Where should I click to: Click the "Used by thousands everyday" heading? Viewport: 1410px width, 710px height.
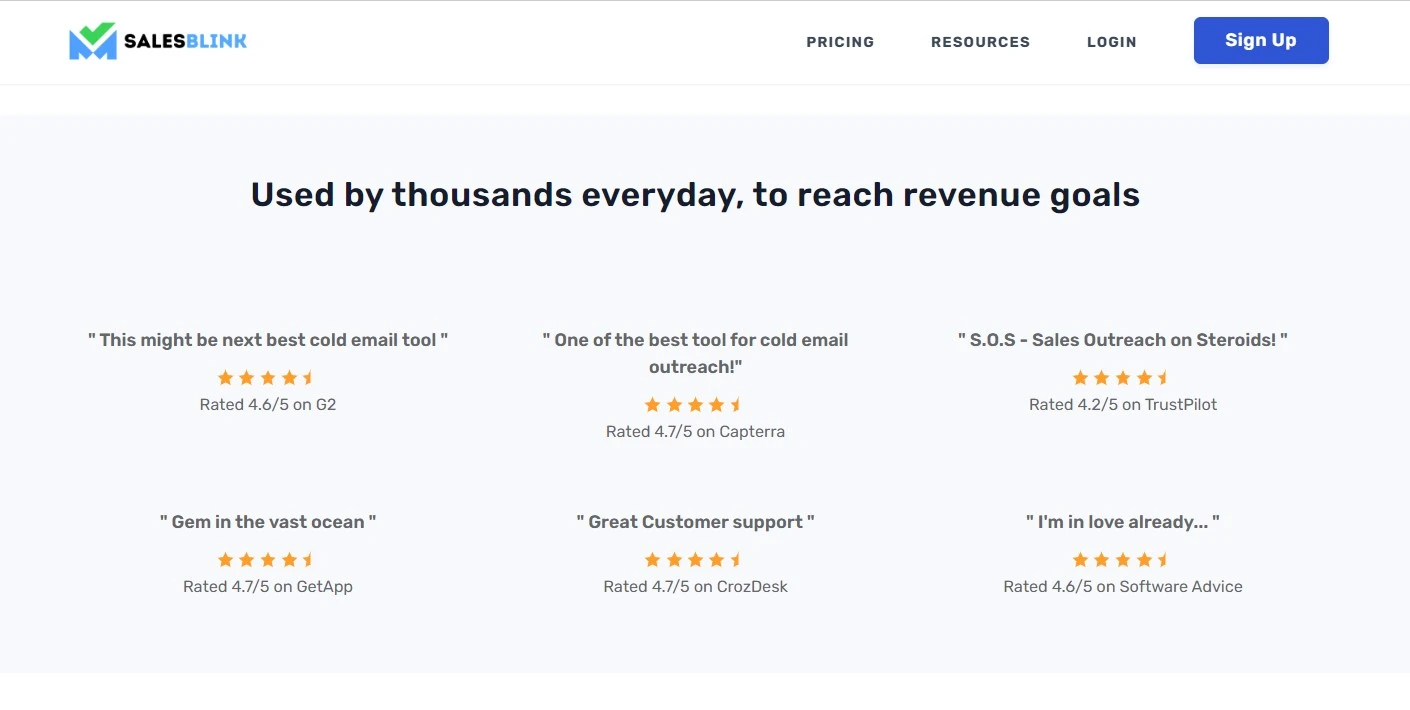[x=695, y=194]
